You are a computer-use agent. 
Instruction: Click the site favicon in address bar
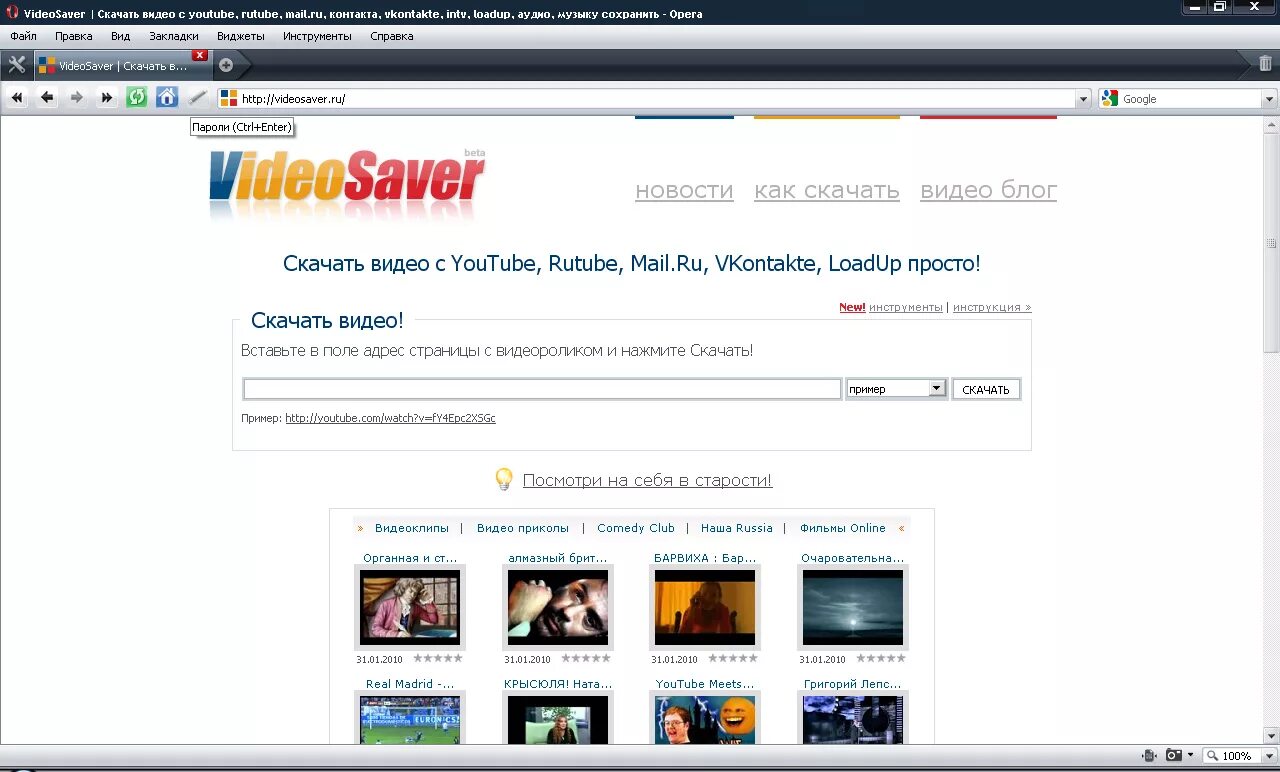pos(229,99)
